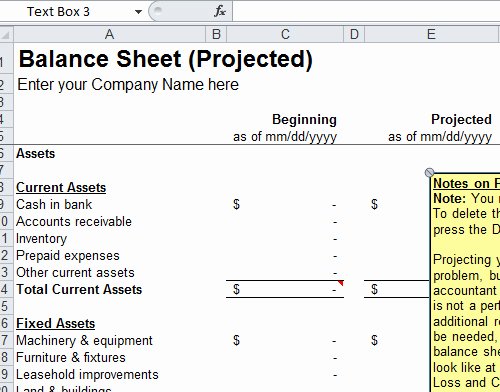Click the Current Assets heading
Viewport: 500px width, 392px height.
(61, 188)
